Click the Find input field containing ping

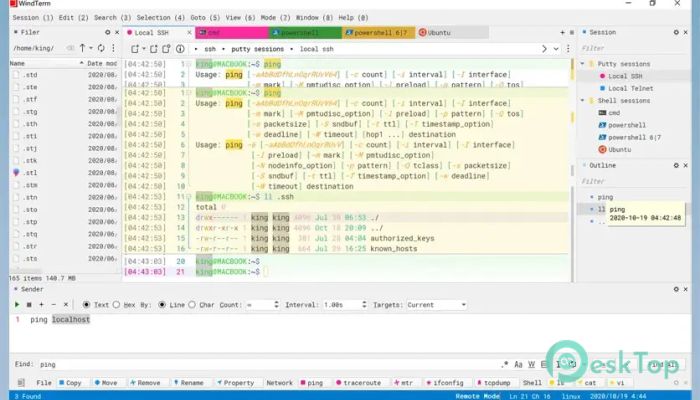pos(268,364)
